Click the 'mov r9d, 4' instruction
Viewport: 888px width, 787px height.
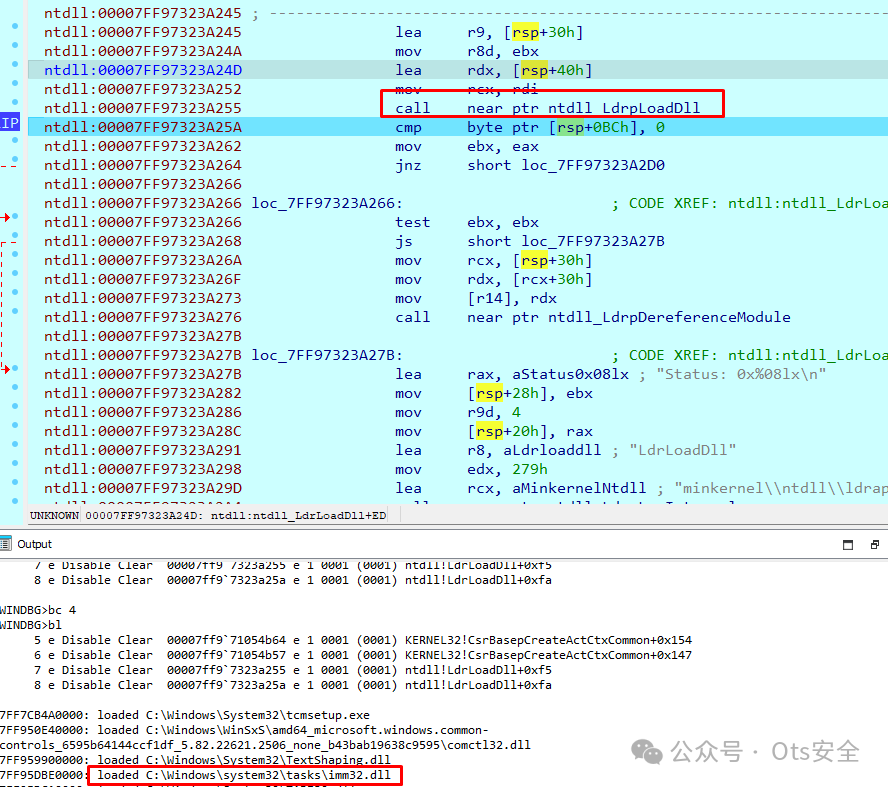[458, 412]
